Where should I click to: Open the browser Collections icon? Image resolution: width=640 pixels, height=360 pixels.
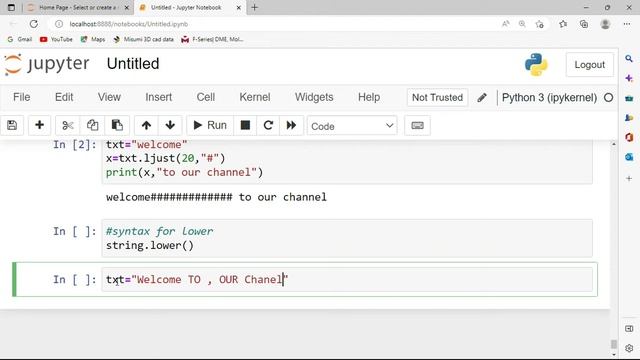[x=584, y=24]
